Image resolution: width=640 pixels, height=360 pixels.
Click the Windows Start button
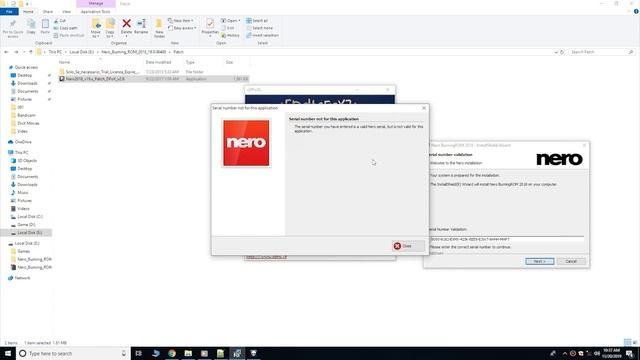tap(7, 353)
